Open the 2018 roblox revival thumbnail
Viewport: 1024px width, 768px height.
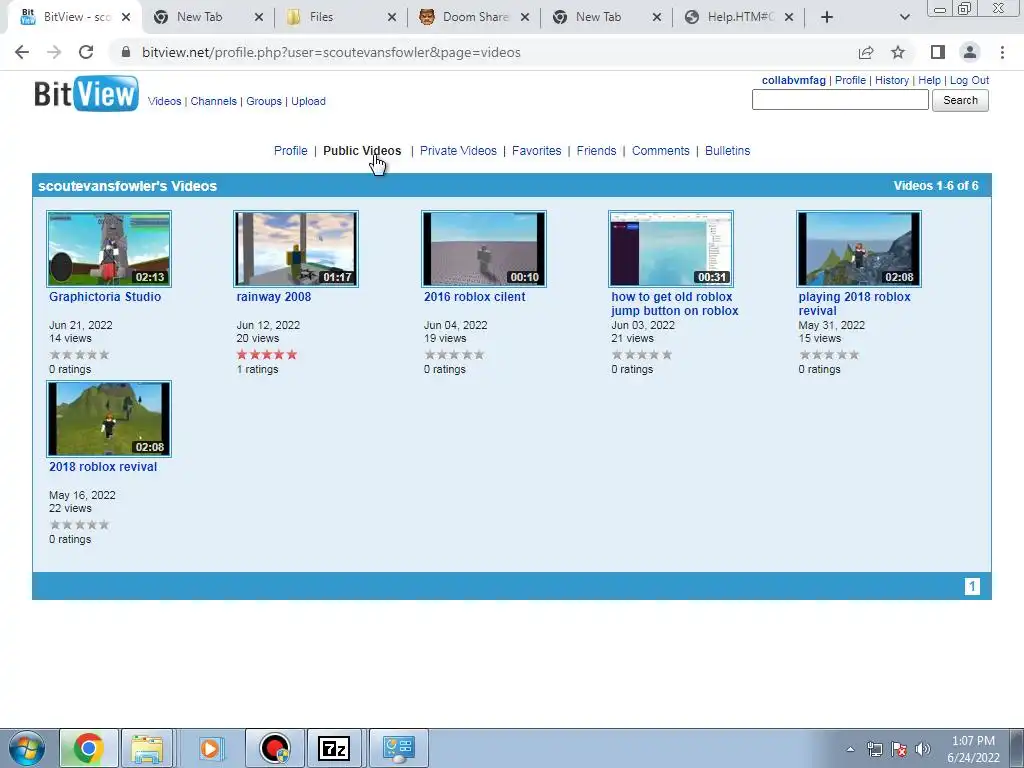(x=109, y=419)
